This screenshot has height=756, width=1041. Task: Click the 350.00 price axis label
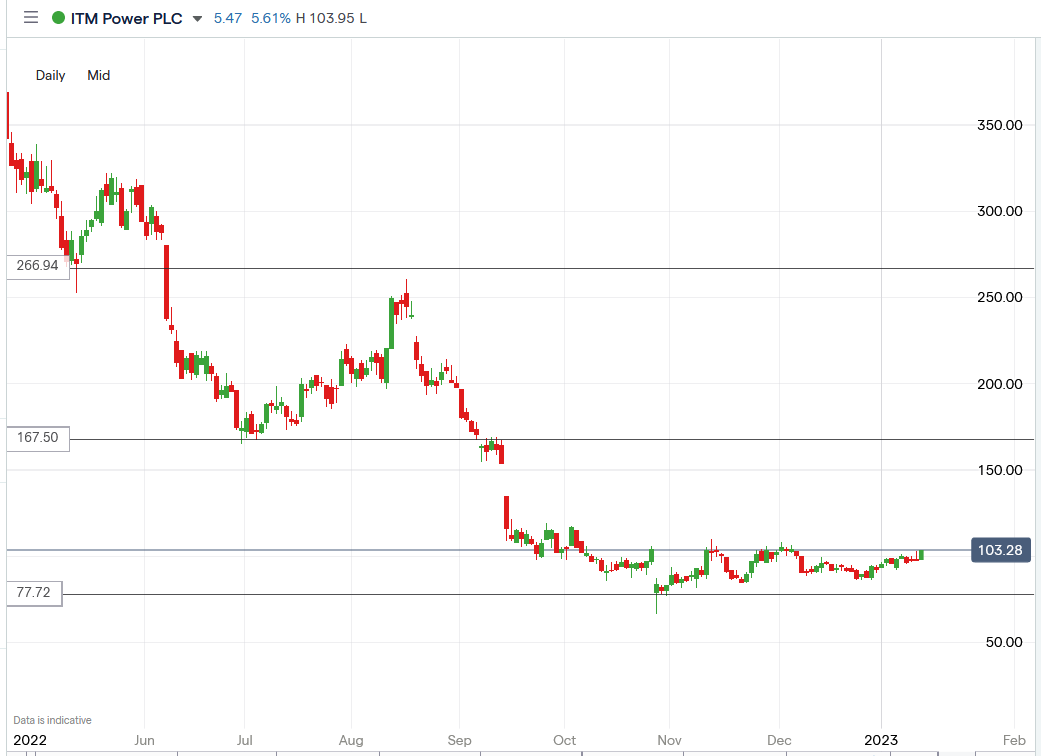tap(999, 125)
